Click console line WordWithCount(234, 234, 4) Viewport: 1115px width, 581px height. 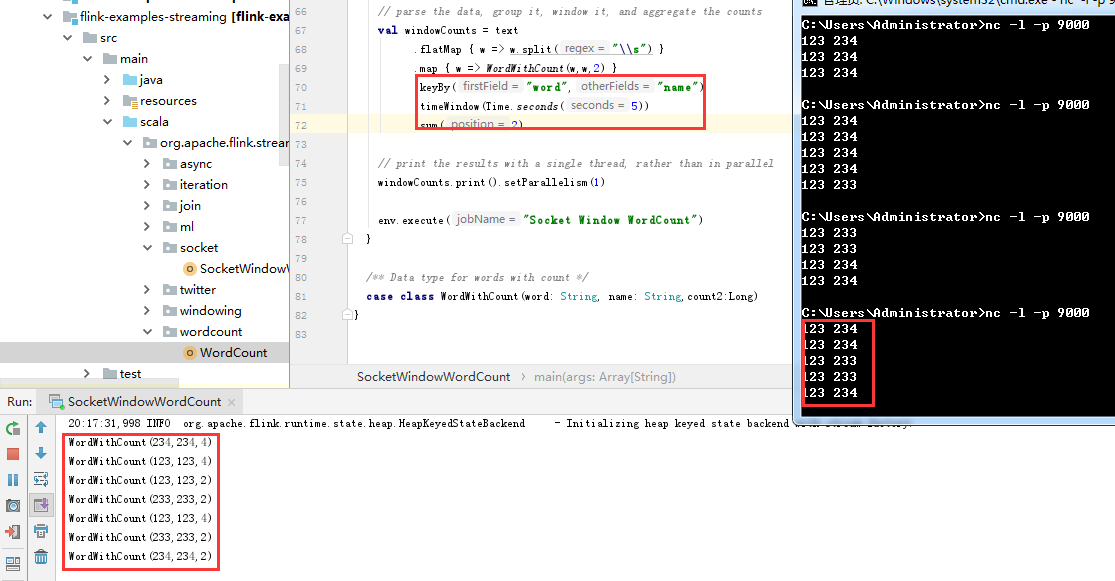pos(140,442)
